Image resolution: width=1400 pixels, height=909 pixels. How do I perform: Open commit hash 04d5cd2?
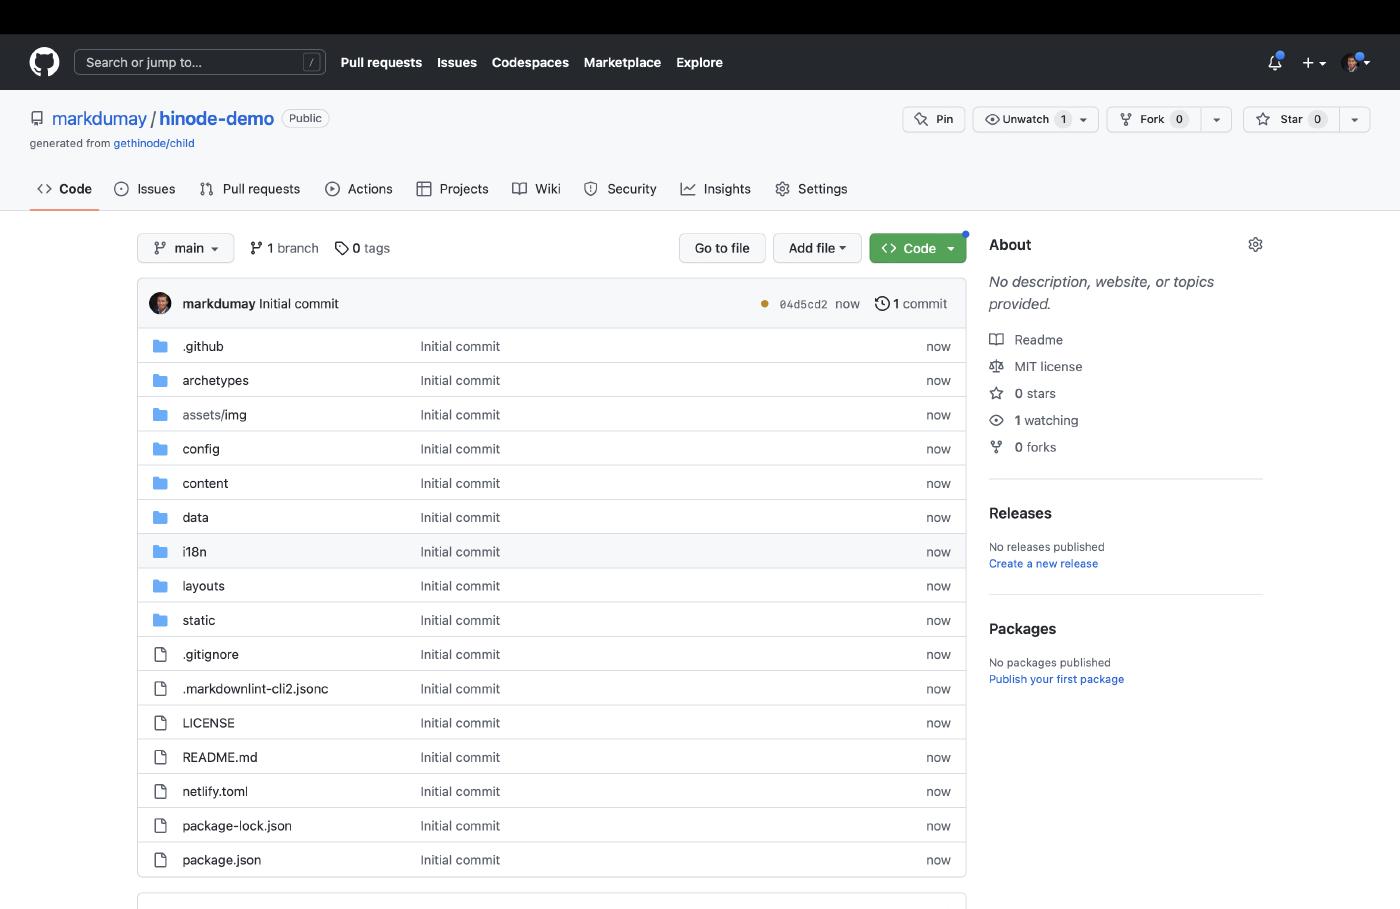(803, 304)
